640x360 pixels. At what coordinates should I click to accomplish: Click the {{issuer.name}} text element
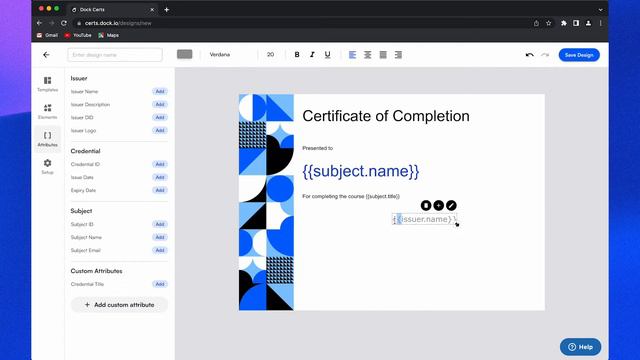[x=424, y=219]
